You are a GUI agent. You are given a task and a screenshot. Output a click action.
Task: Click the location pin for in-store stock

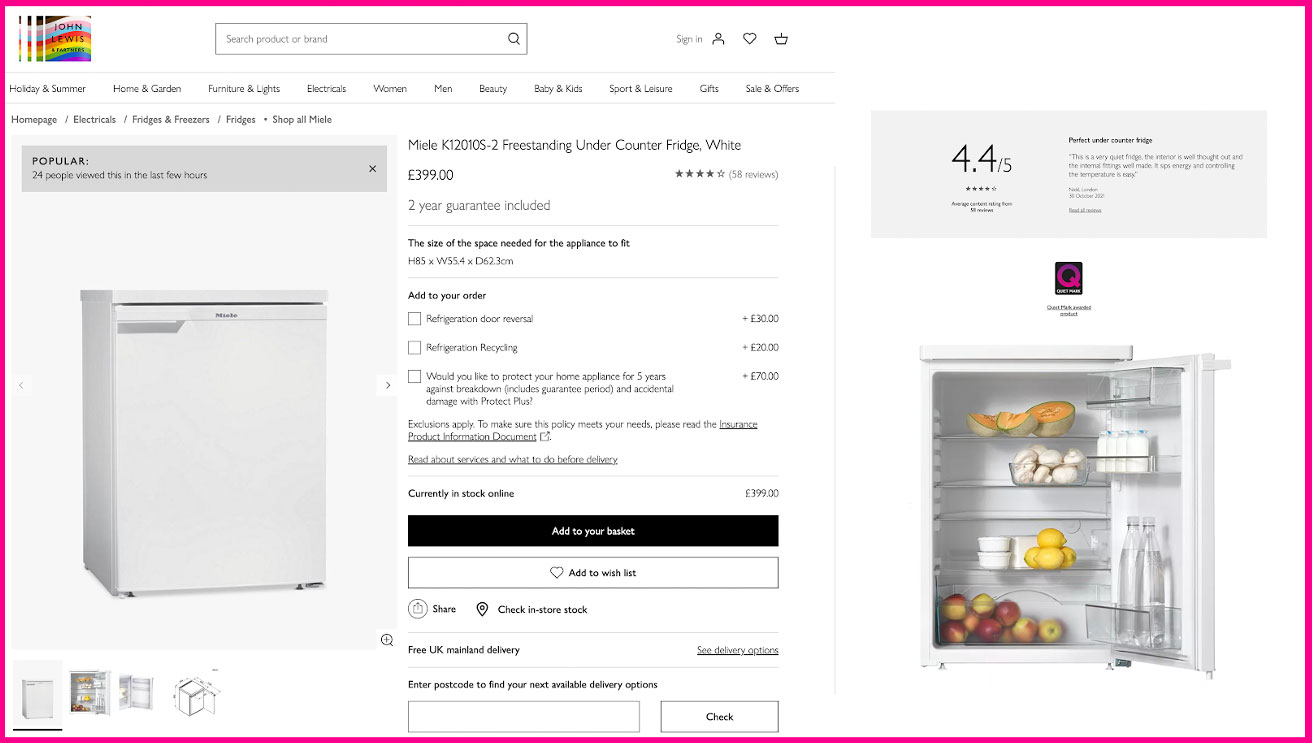tap(482, 609)
